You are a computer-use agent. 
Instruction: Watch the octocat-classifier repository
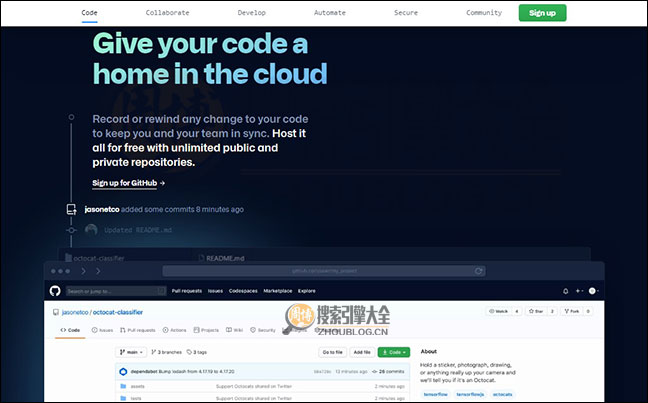[498, 311]
